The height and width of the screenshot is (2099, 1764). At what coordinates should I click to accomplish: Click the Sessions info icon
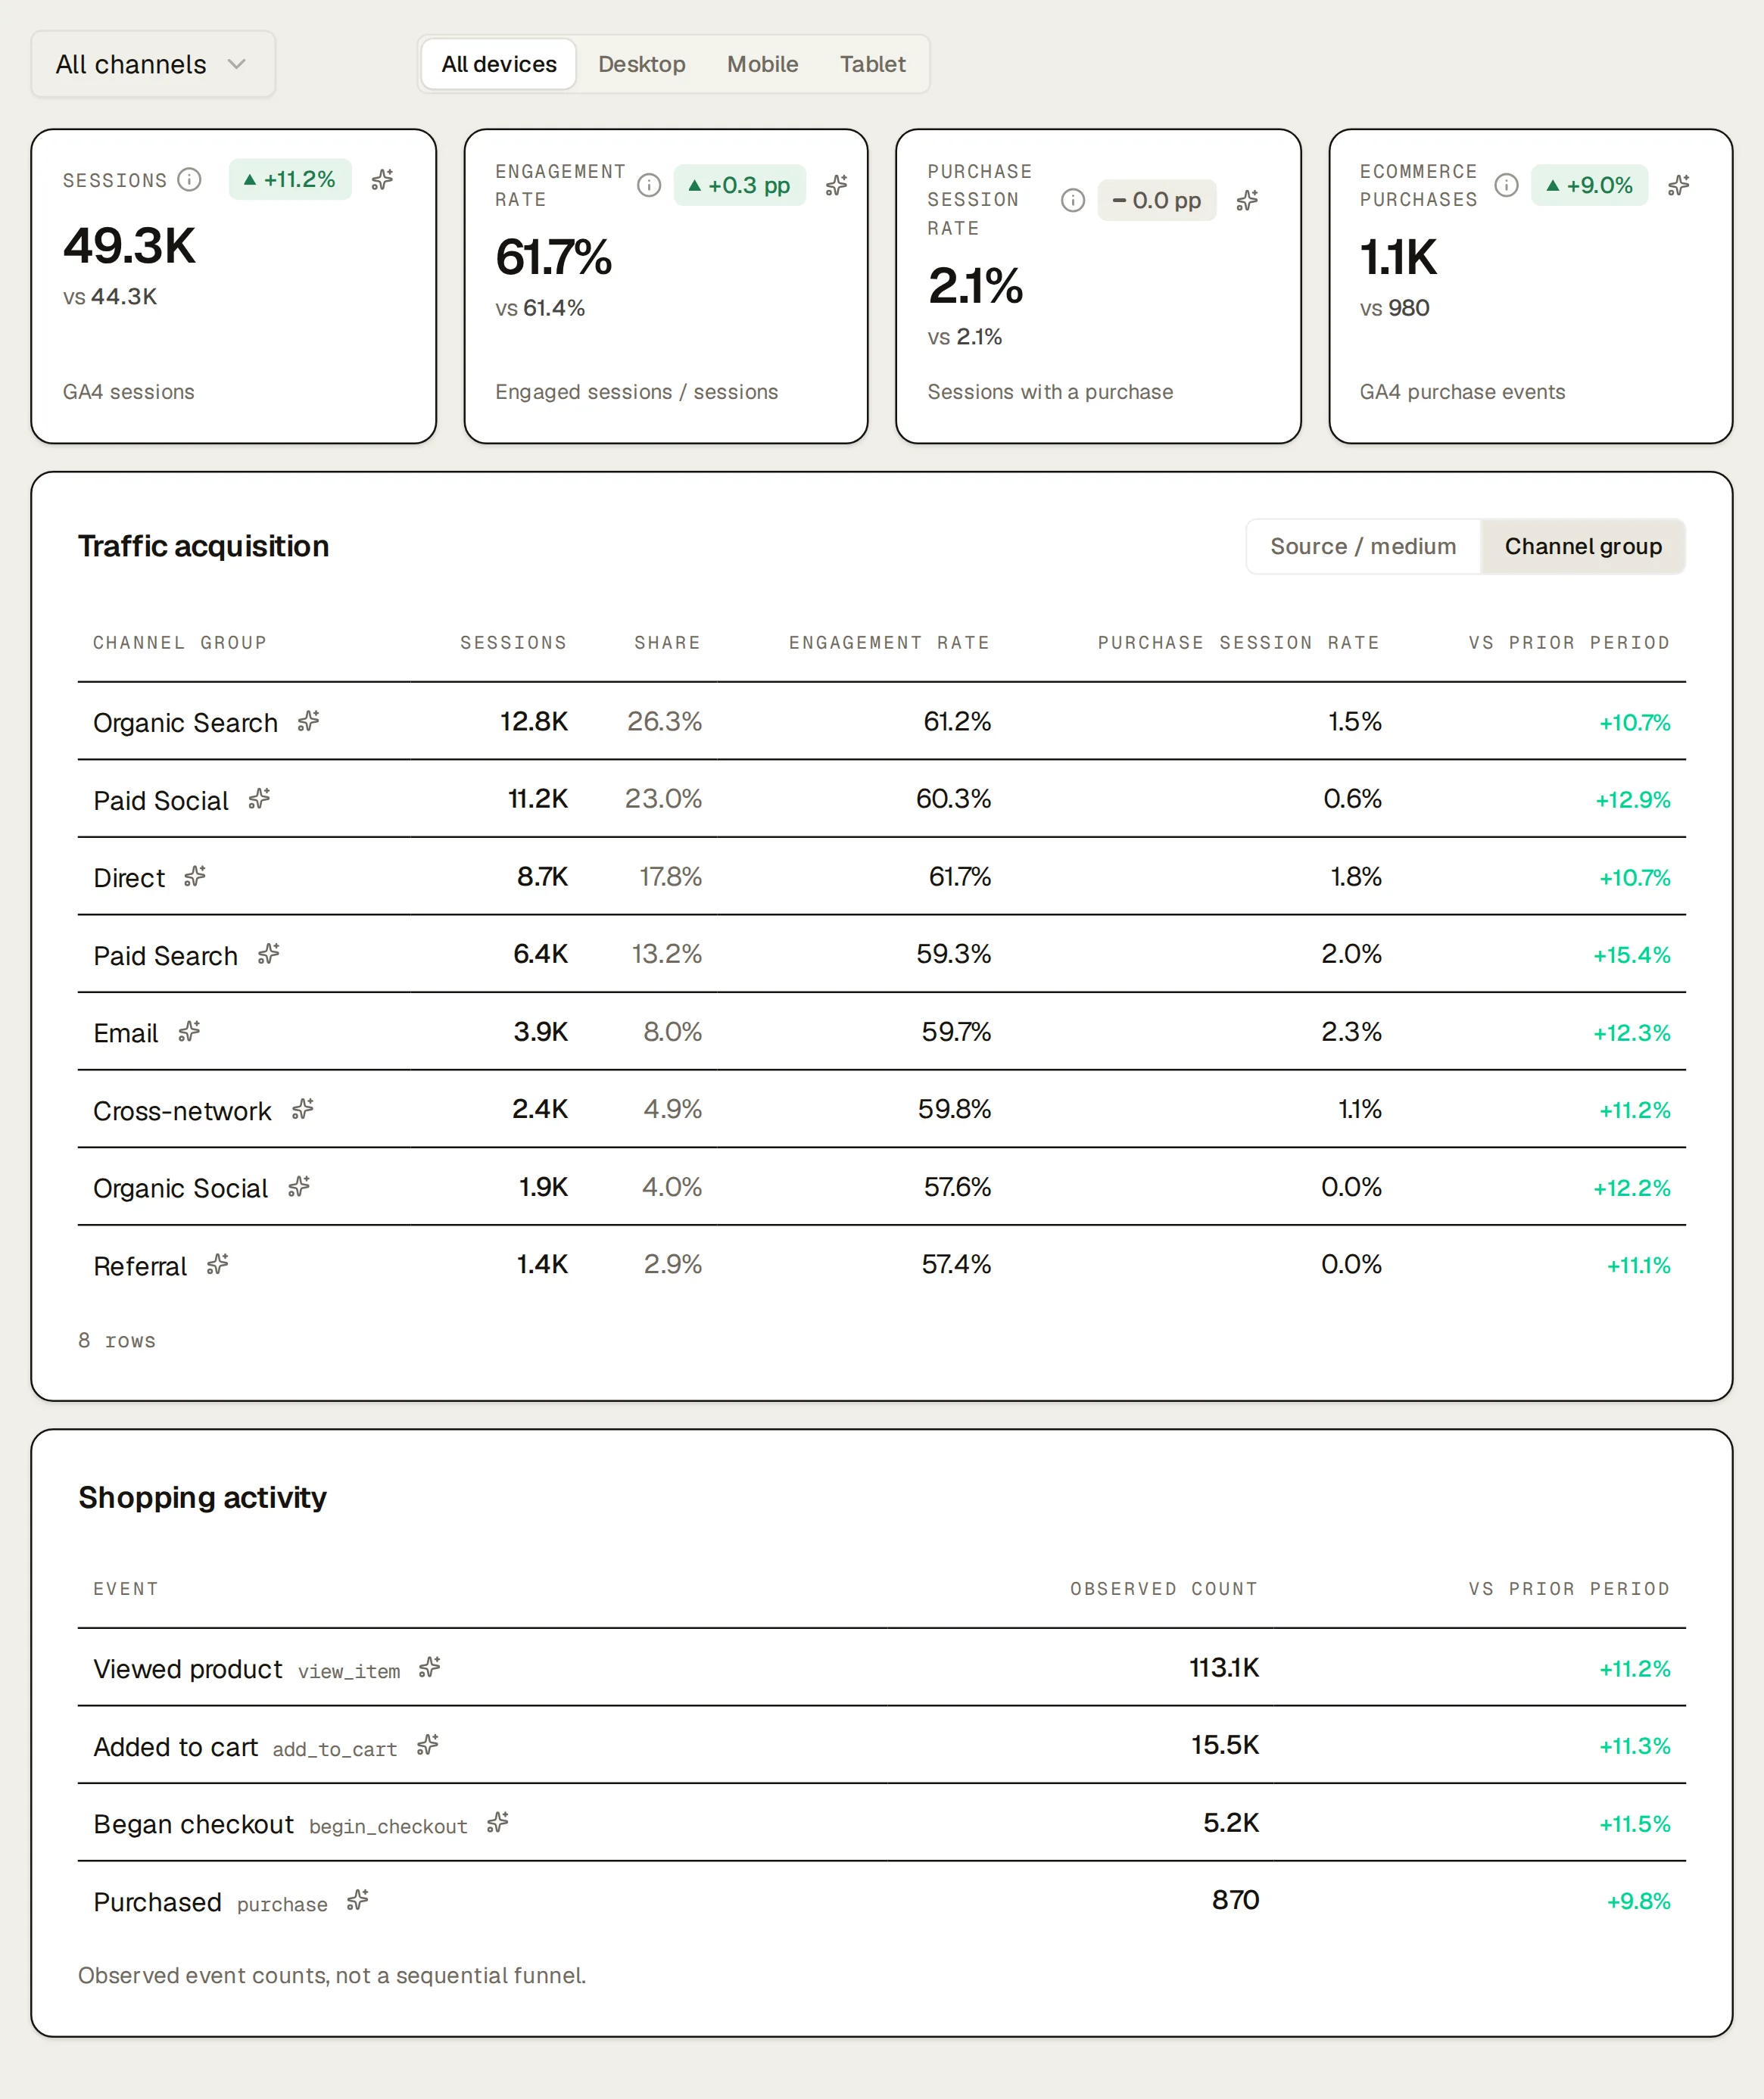pyautogui.click(x=190, y=180)
